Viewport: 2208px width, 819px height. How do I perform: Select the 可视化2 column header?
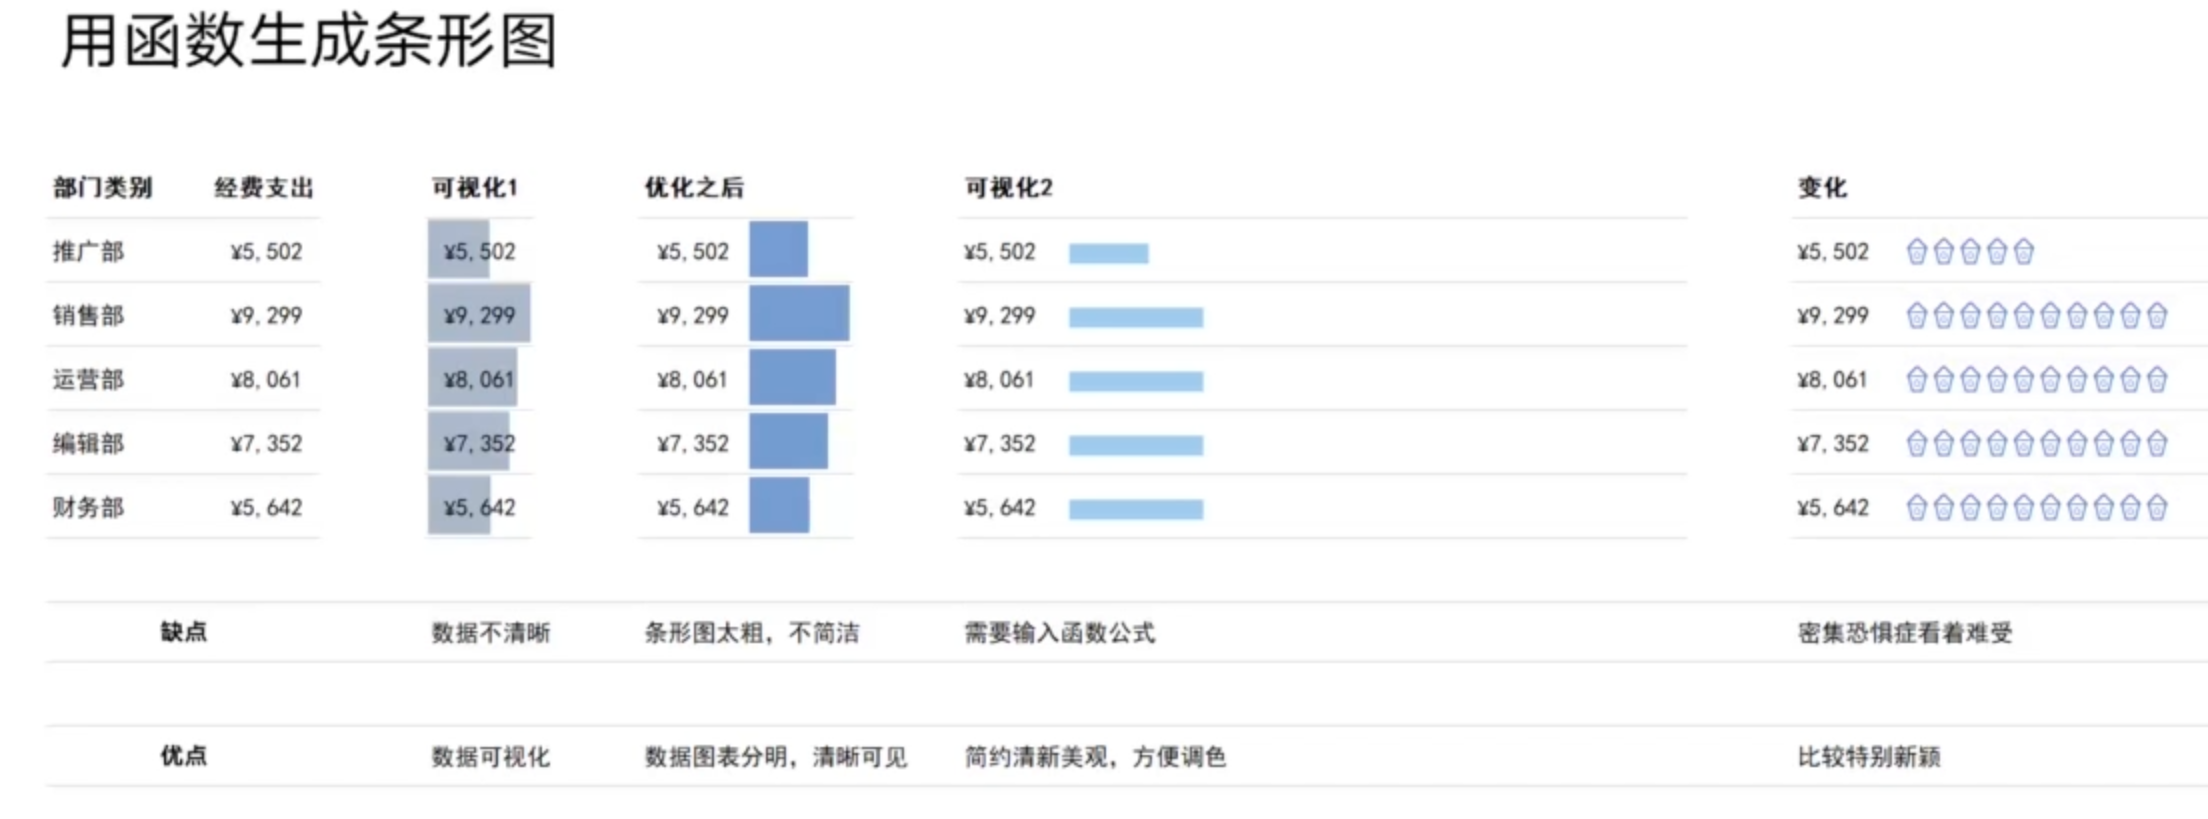[1008, 187]
